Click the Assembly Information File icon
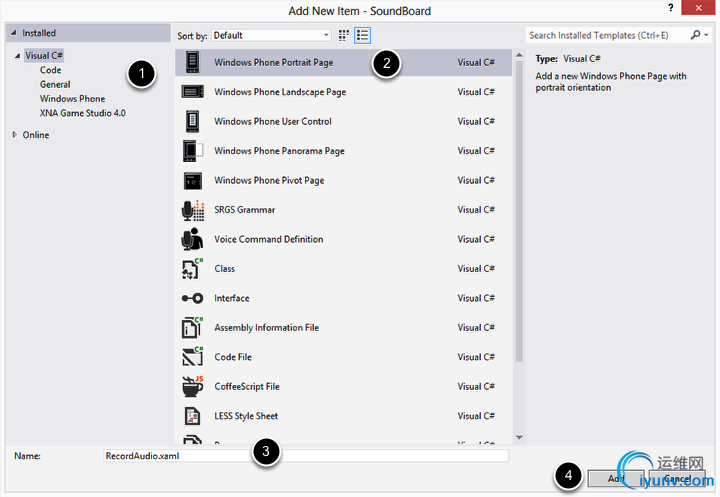Screen dimensions: 720x497 [192, 328]
